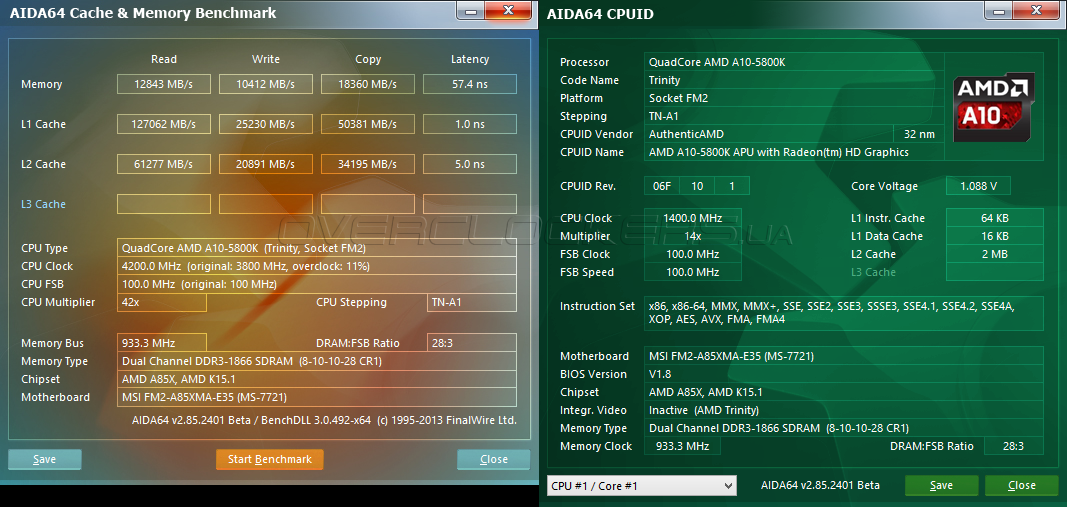Select the 4200.0 MHz CPU Clock field

click(x=316, y=266)
